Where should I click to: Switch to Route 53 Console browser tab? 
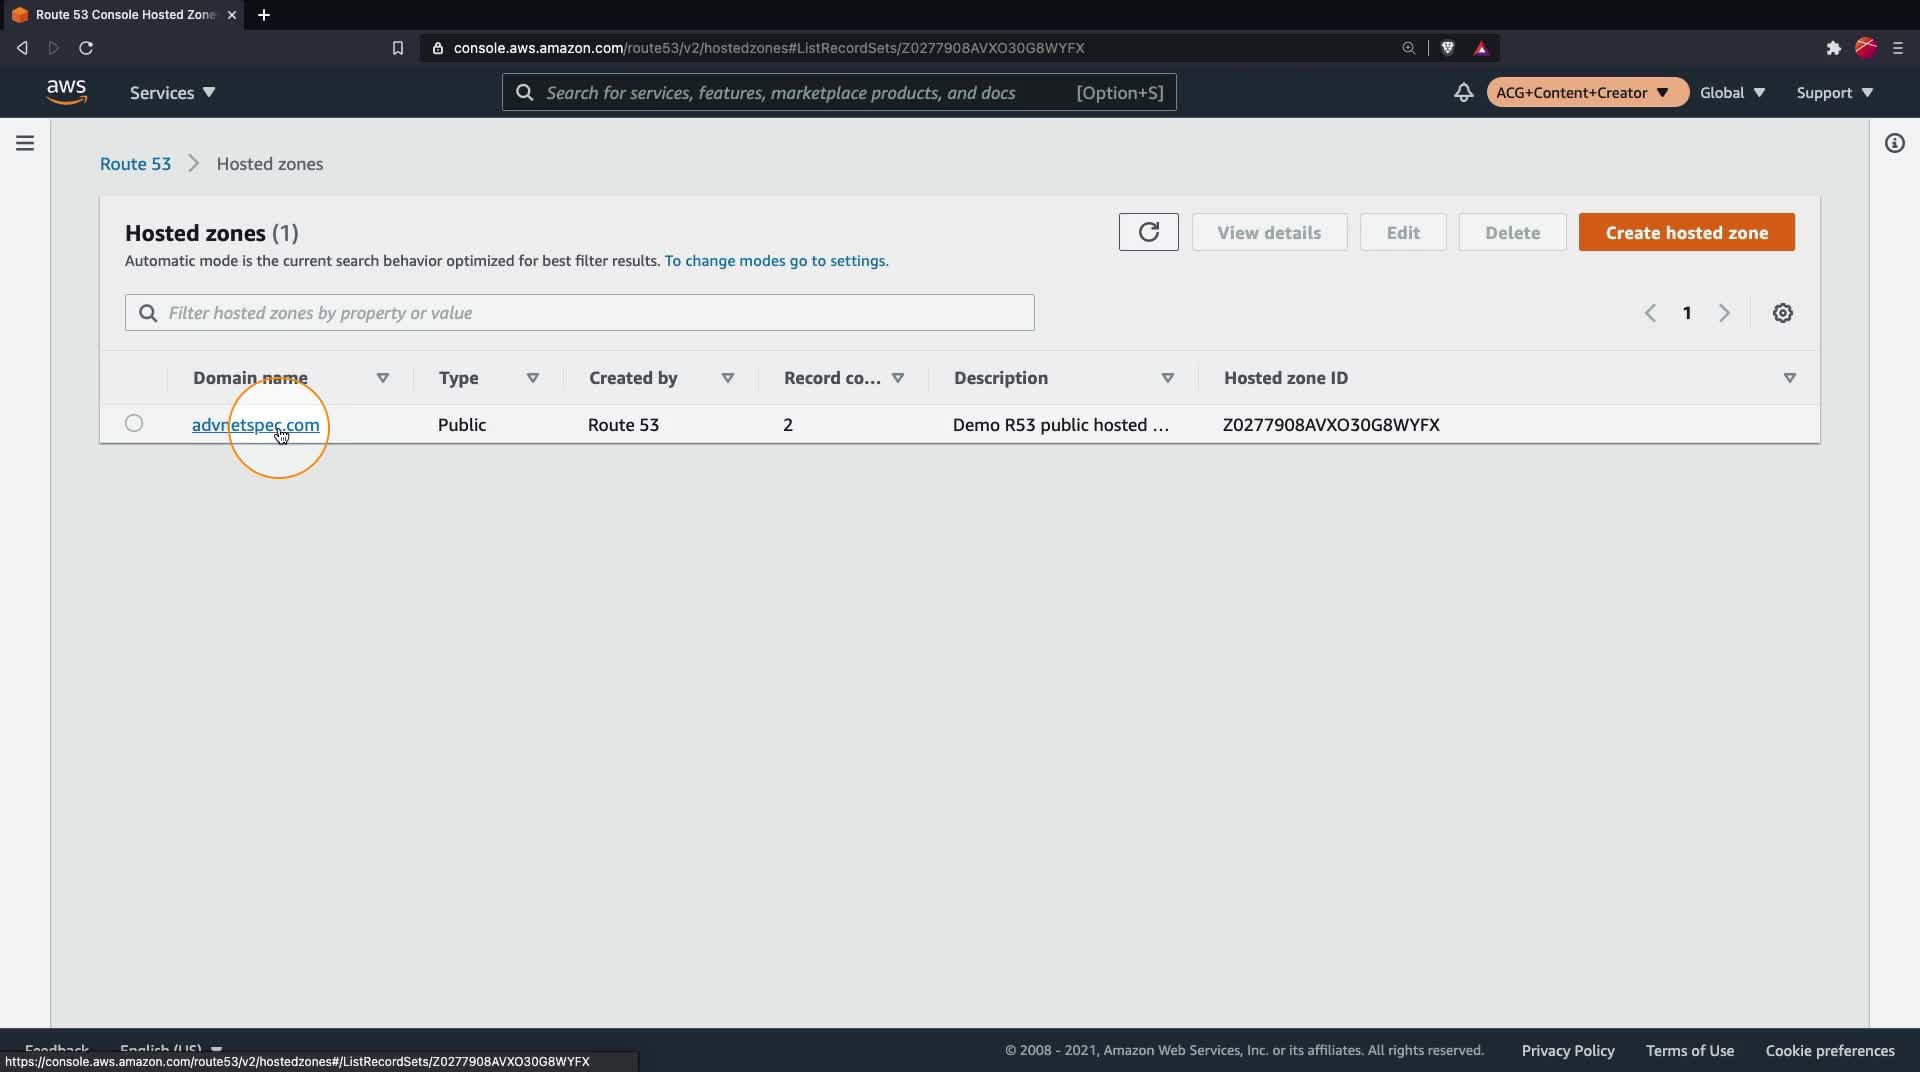click(x=122, y=15)
